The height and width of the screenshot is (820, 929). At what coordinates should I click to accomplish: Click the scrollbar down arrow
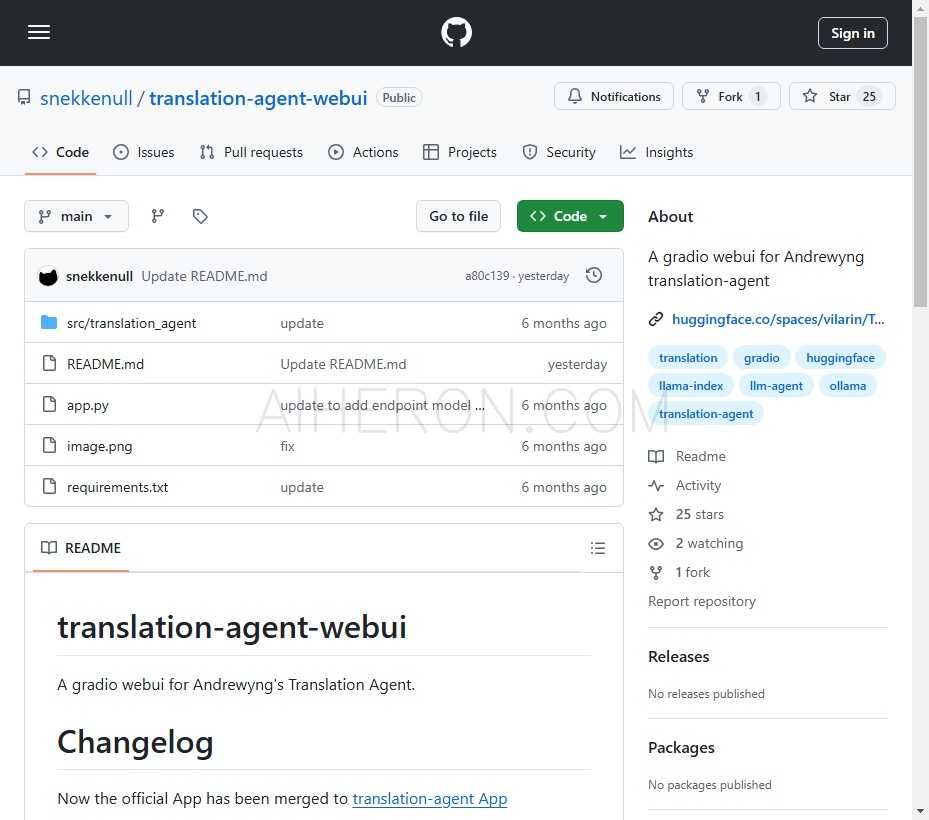tap(920, 811)
